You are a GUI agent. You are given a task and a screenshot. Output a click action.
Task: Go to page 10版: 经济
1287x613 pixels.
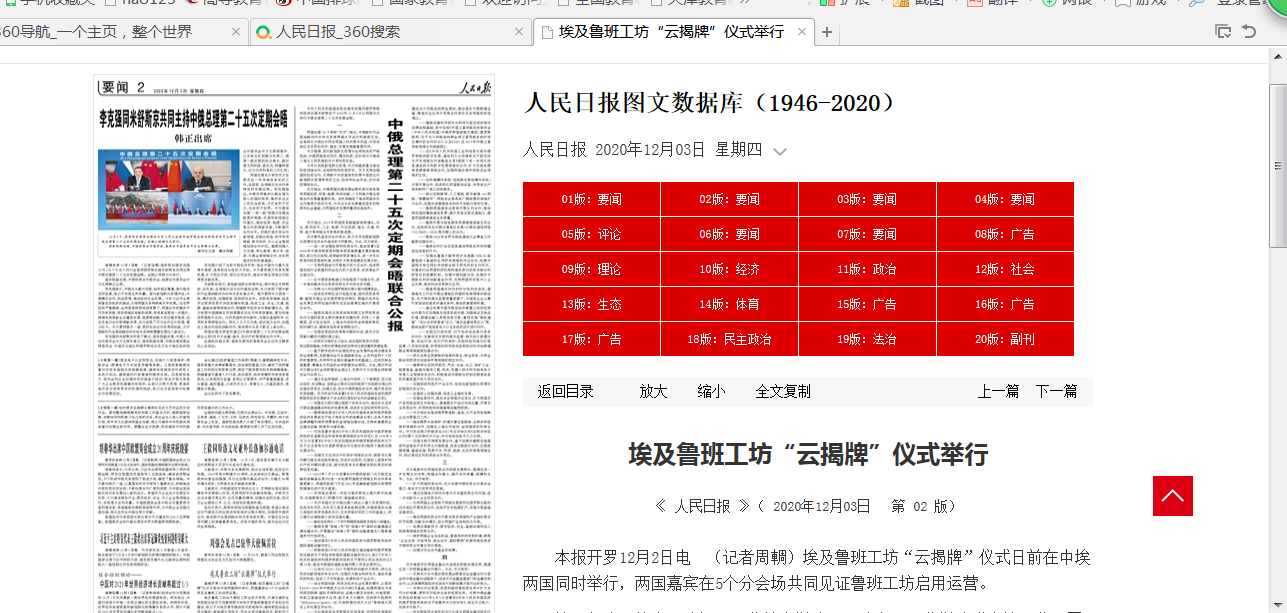point(729,270)
